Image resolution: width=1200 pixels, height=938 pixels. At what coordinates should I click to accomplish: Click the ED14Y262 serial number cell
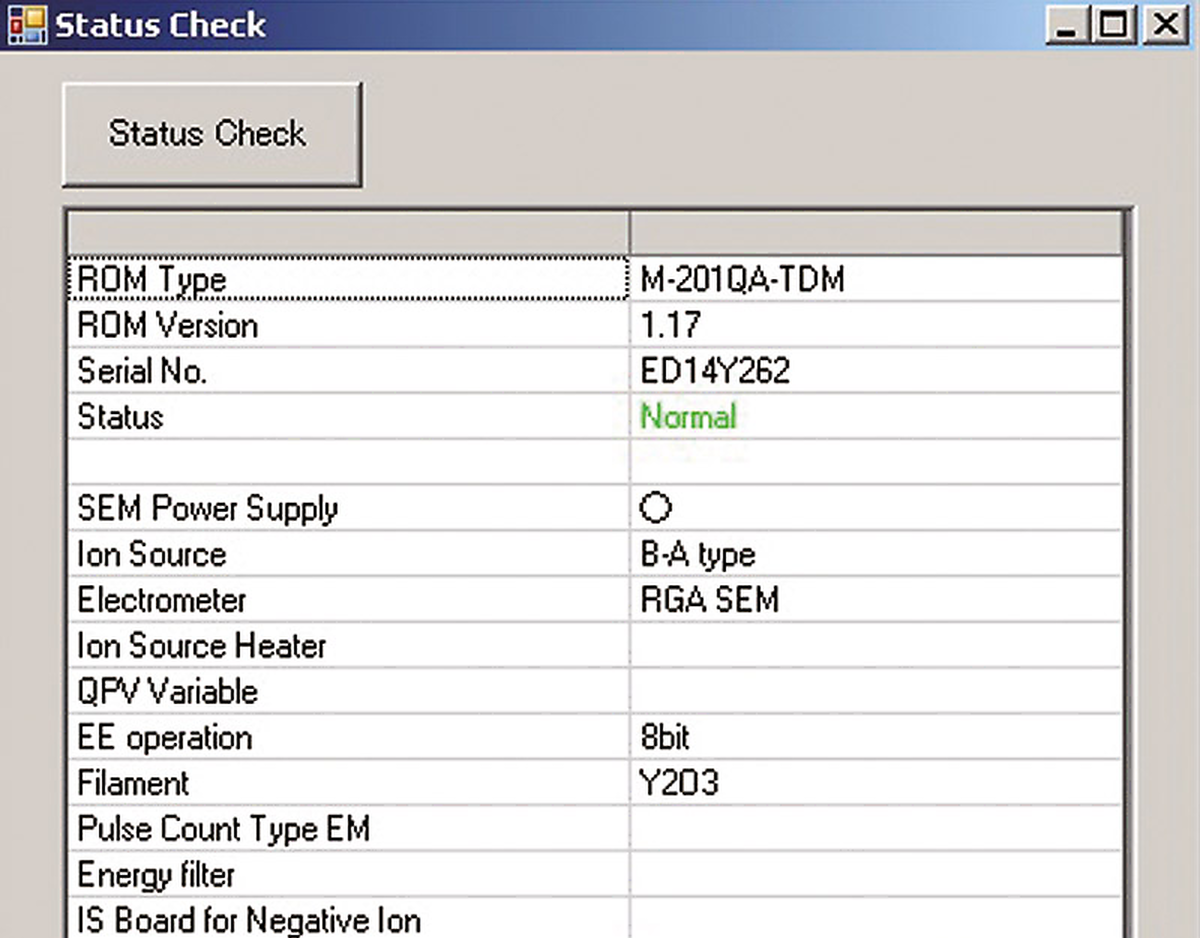[x=715, y=372]
